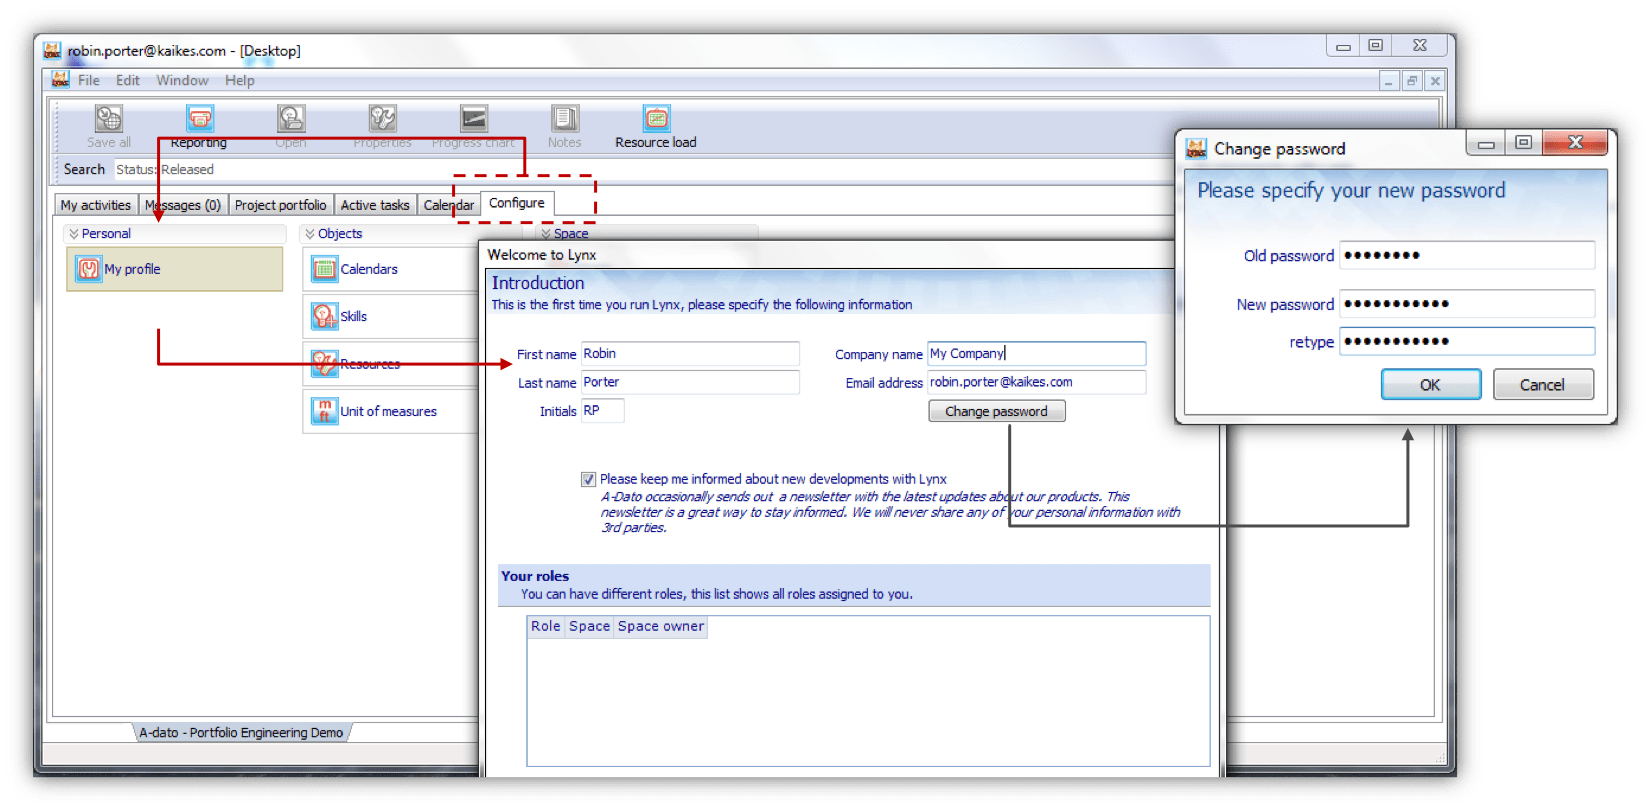The width and height of the screenshot is (1649, 808).
Task: Click the Progress chart toolbar icon
Action: 473,119
